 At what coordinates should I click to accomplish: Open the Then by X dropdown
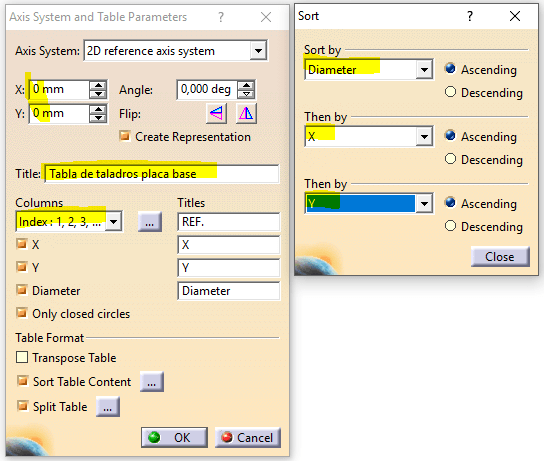point(424,137)
